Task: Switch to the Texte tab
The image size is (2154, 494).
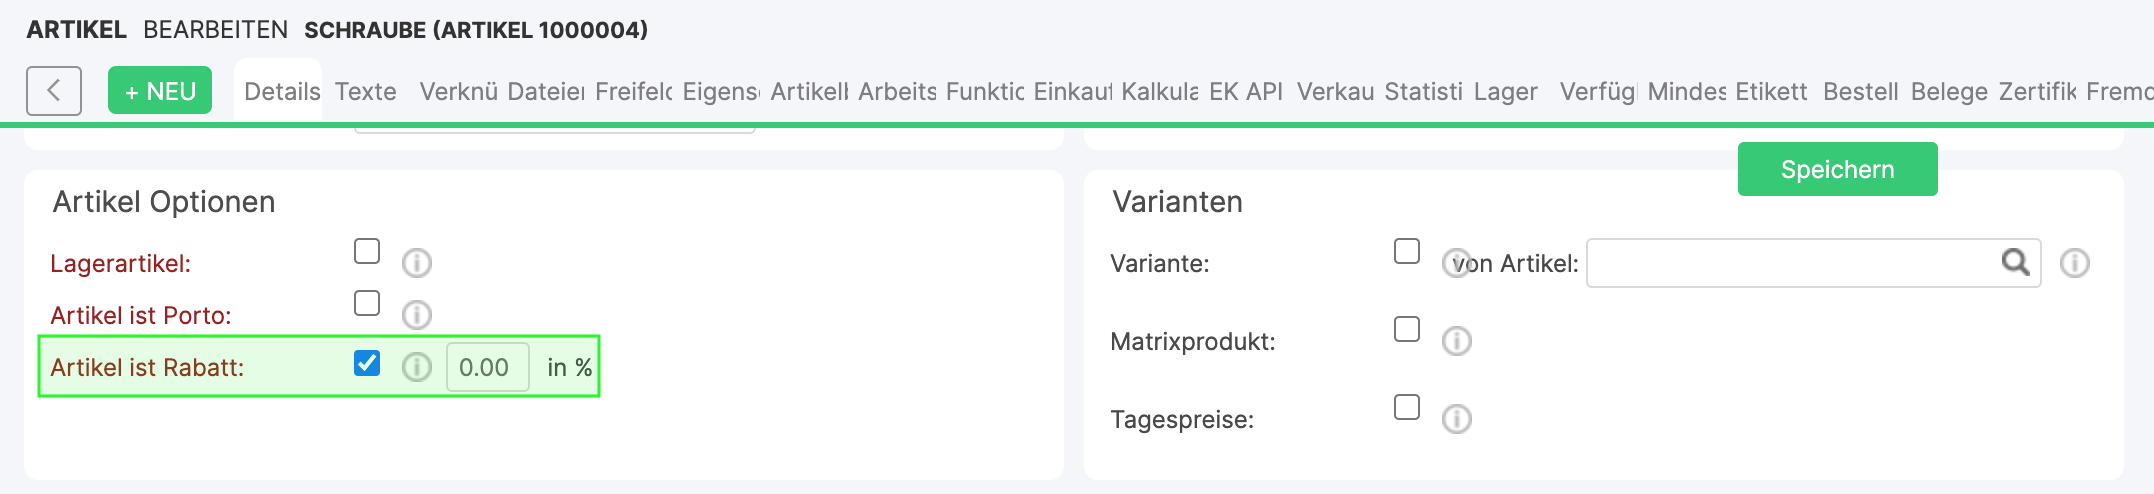Action: coord(366,92)
